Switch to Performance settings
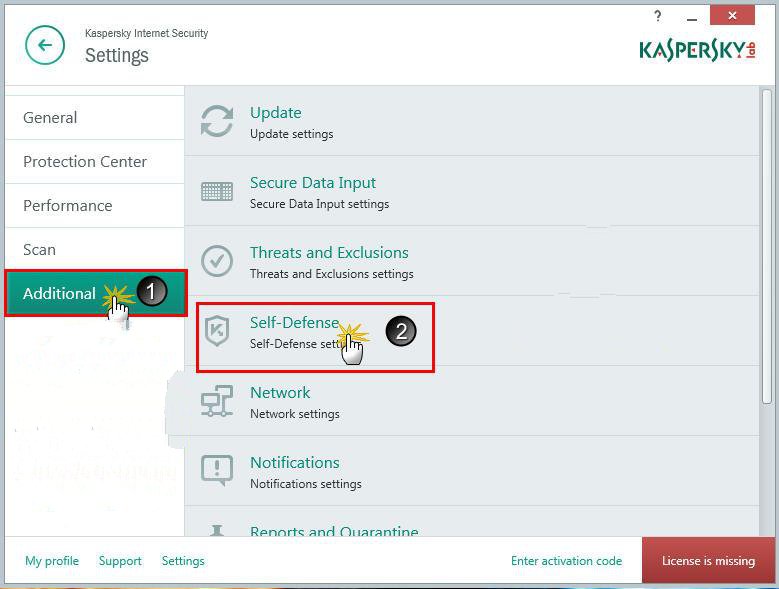779x589 pixels. 94,206
